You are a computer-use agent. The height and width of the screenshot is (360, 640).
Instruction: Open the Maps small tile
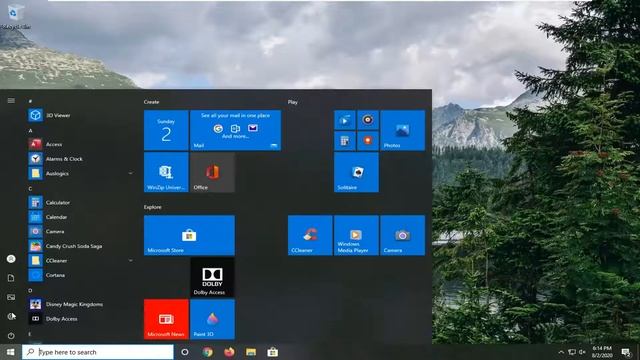368,141
